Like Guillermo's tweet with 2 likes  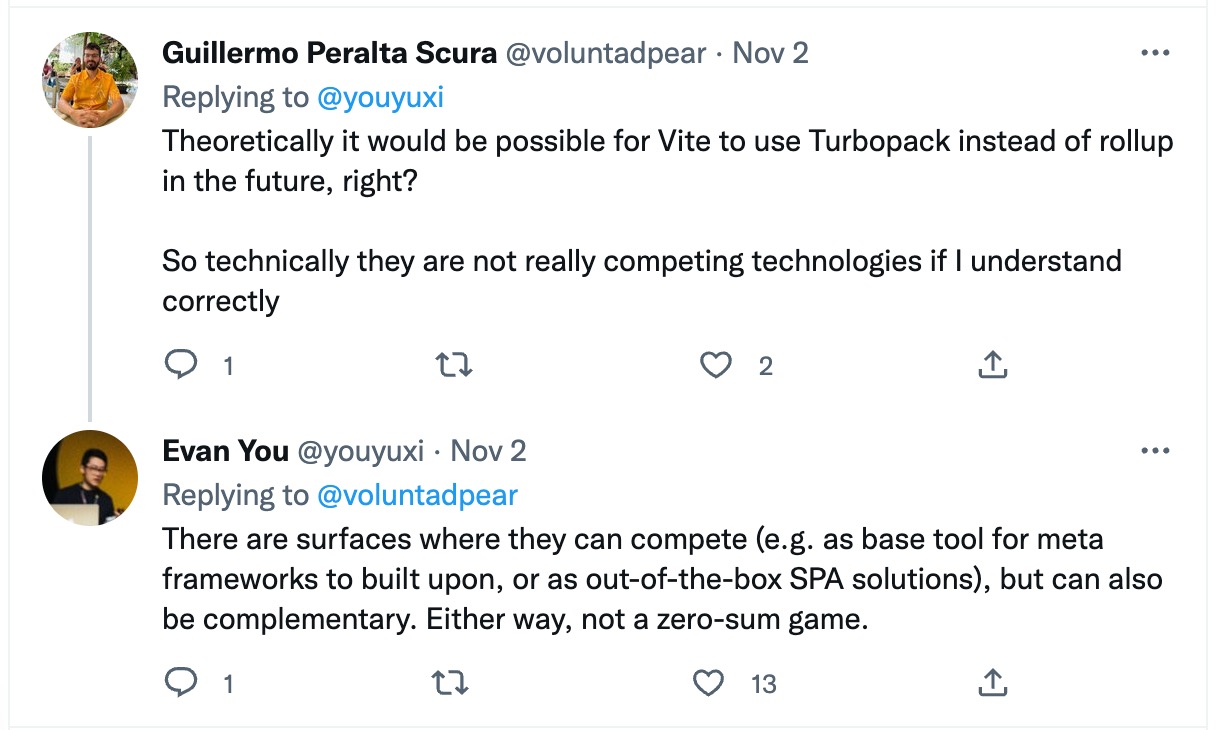(x=715, y=366)
